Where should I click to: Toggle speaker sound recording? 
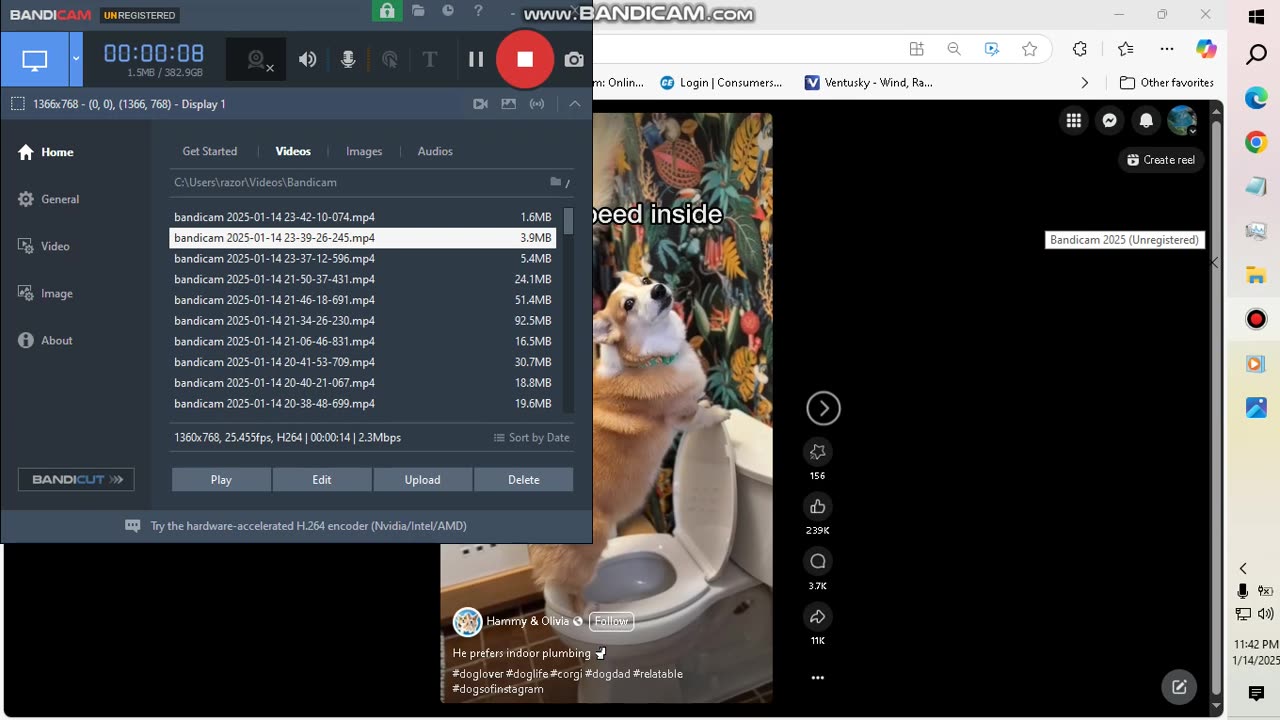[x=308, y=59]
